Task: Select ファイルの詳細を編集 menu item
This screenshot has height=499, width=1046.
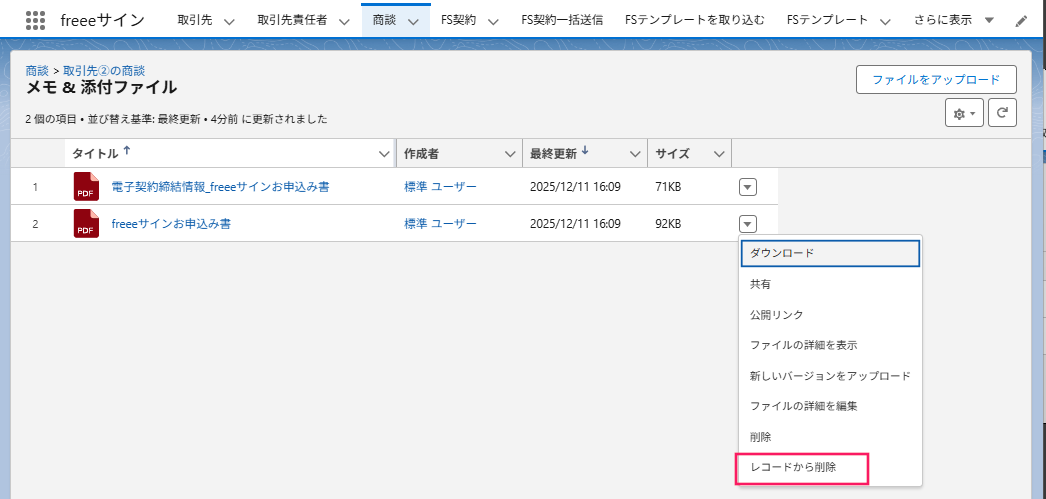Action: [x=830, y=406]
